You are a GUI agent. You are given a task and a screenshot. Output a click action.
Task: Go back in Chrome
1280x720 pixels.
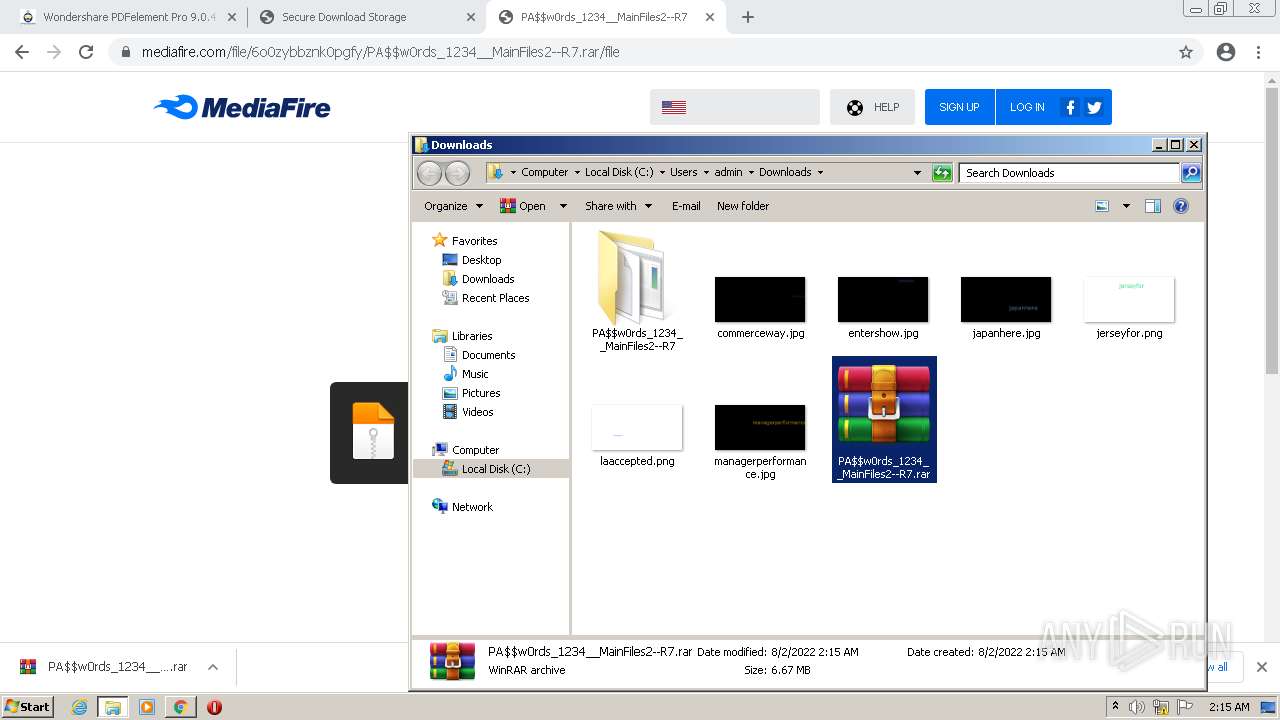point(22,52)
